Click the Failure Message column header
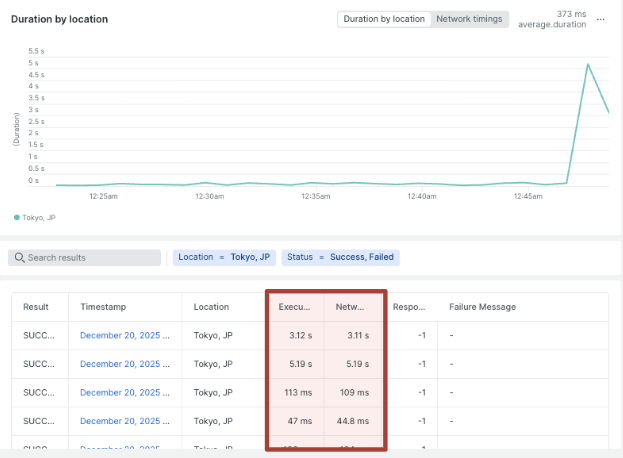The width and height of the screenshot is (623, 458). [482, 307]
